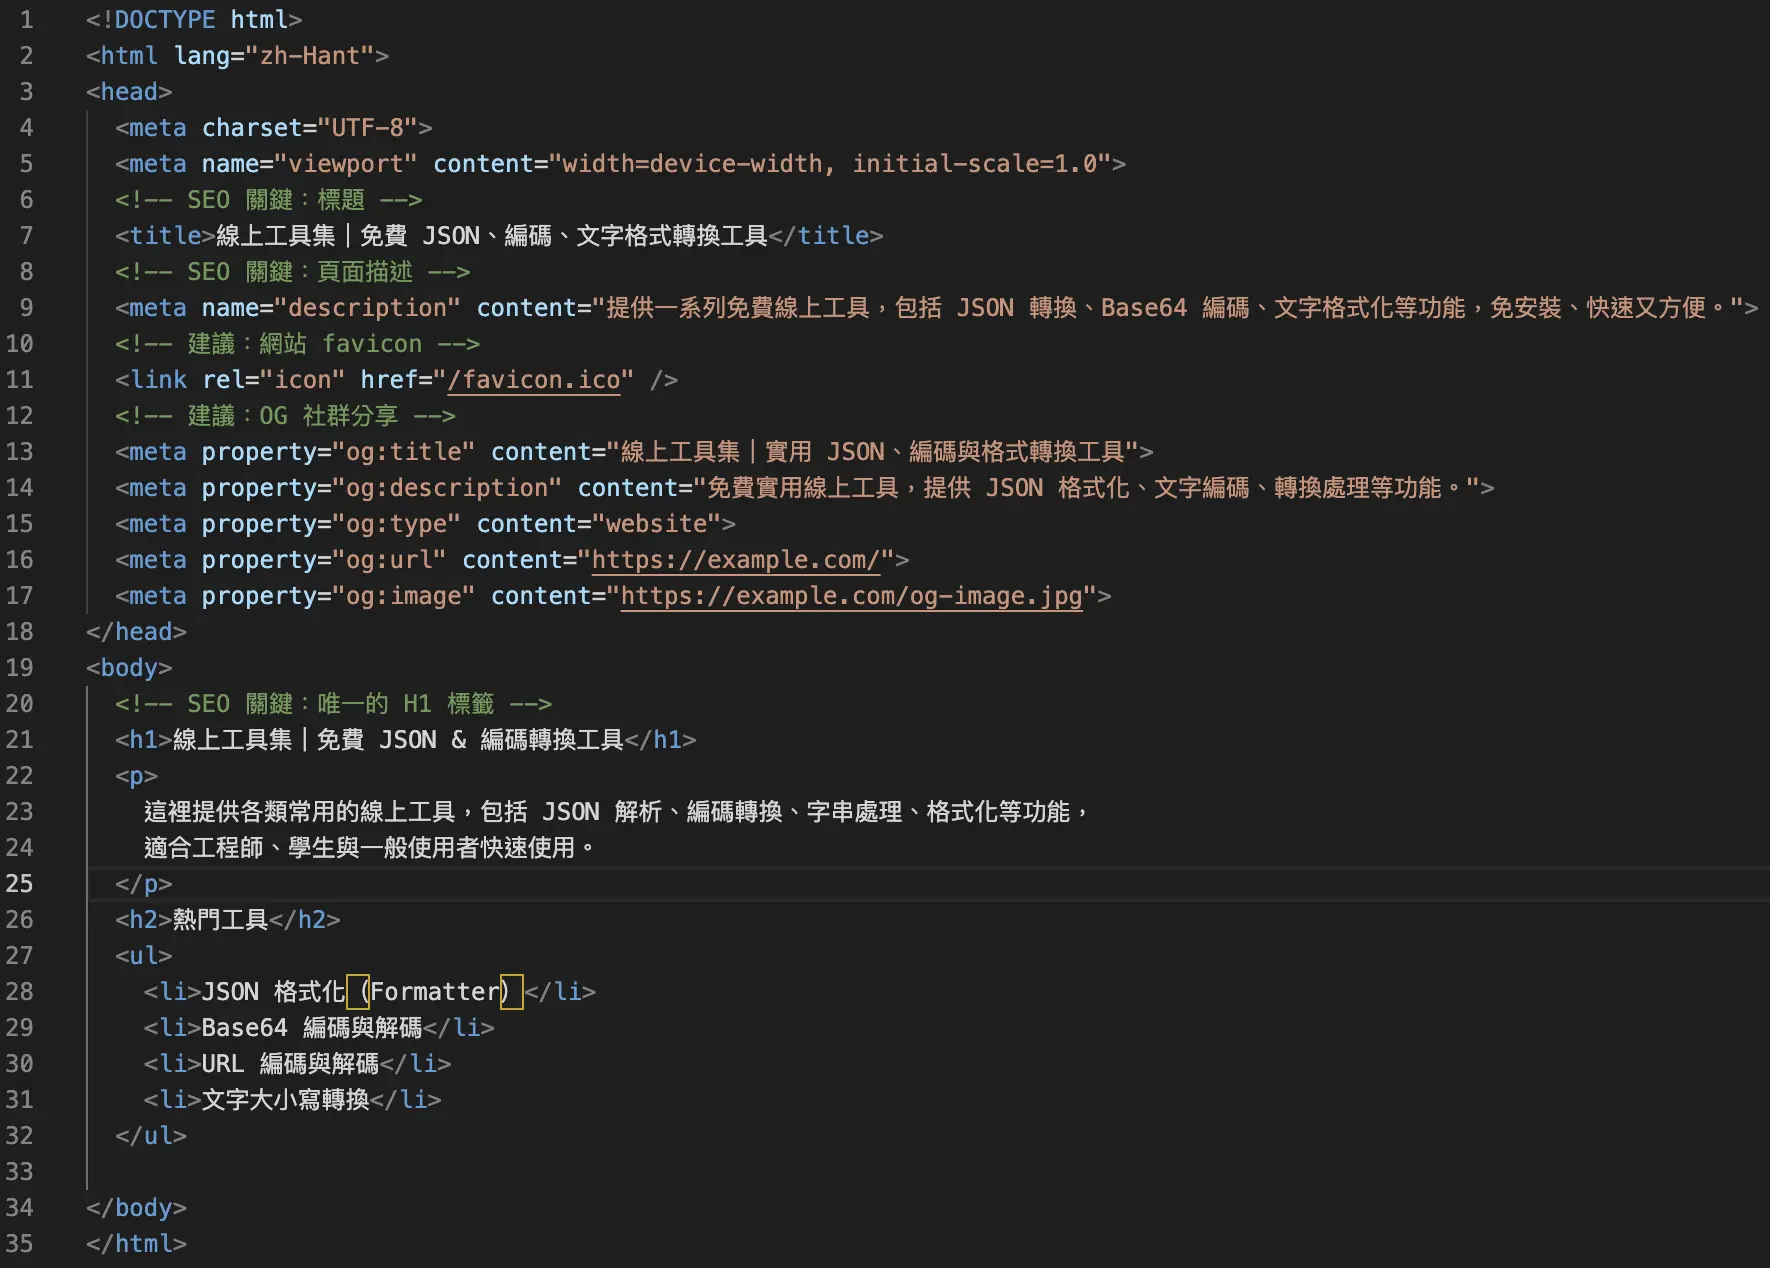Click line number 35 in the gutter
The height and width of the screenshot is (1268, 1770).
pos(20,1244)
